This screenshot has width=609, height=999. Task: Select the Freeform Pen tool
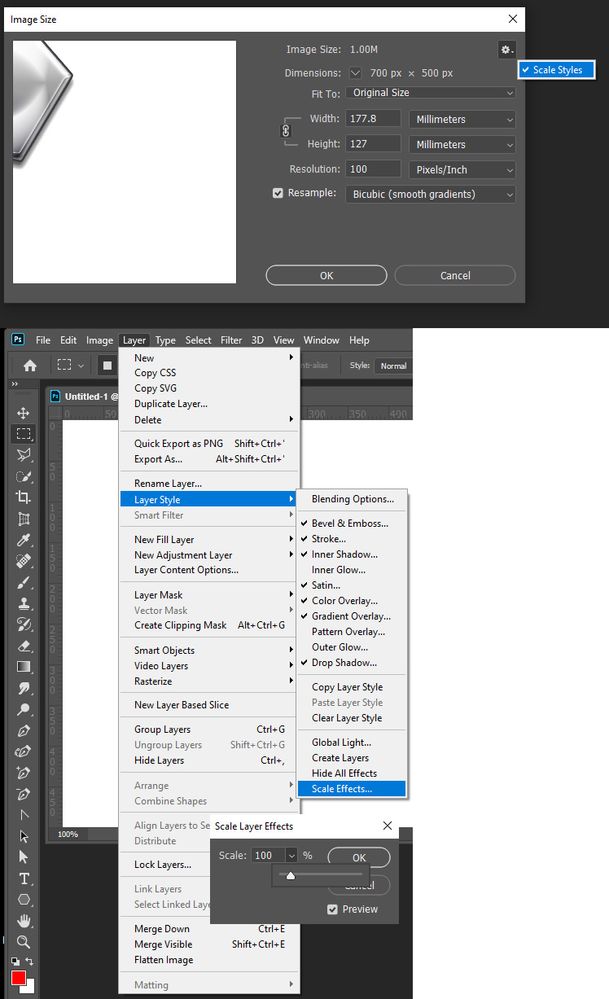pyautogui.click(x=24, y=752)
